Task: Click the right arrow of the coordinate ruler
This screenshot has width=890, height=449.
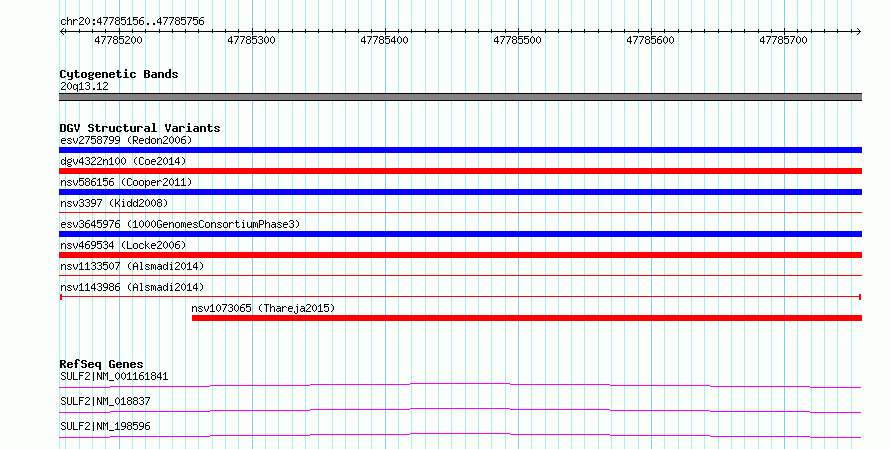Action: click(858, 32)
